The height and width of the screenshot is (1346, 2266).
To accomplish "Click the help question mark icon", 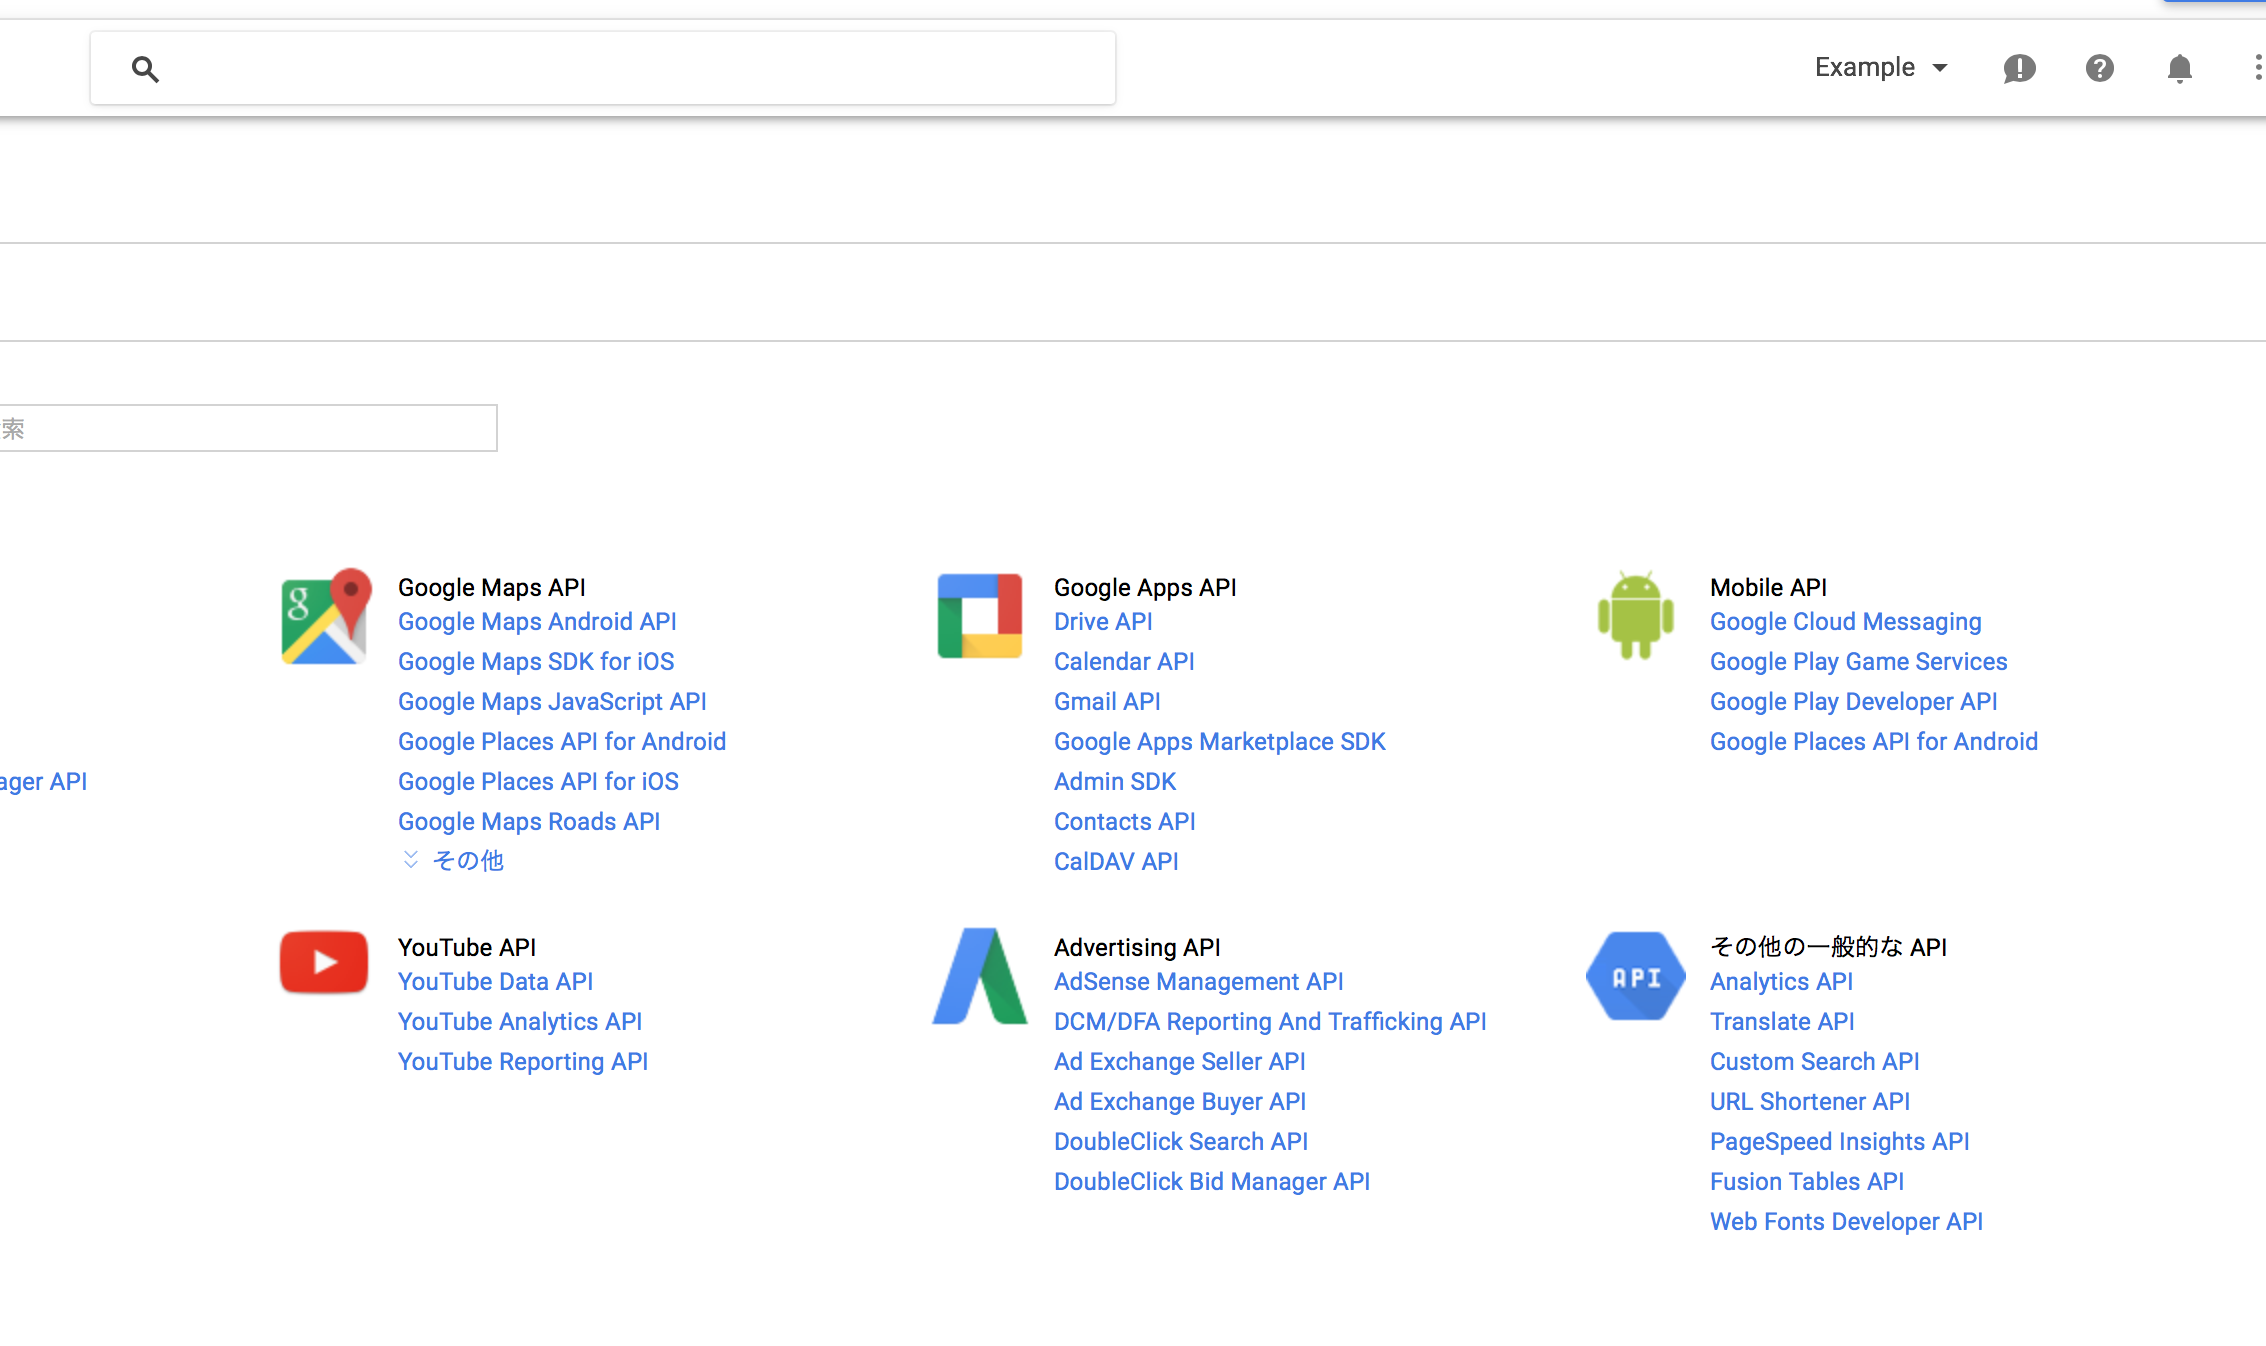I will tap(2101, 67).
